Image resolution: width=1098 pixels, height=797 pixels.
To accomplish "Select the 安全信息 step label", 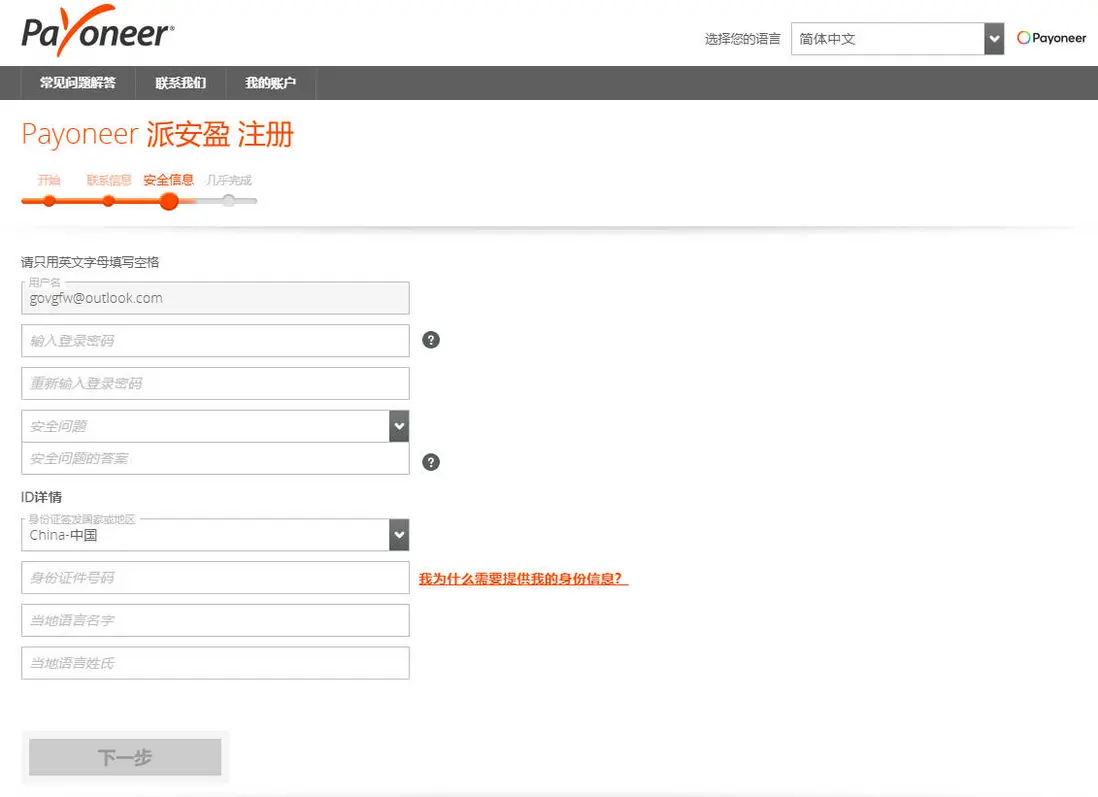I will pos(168,180).
